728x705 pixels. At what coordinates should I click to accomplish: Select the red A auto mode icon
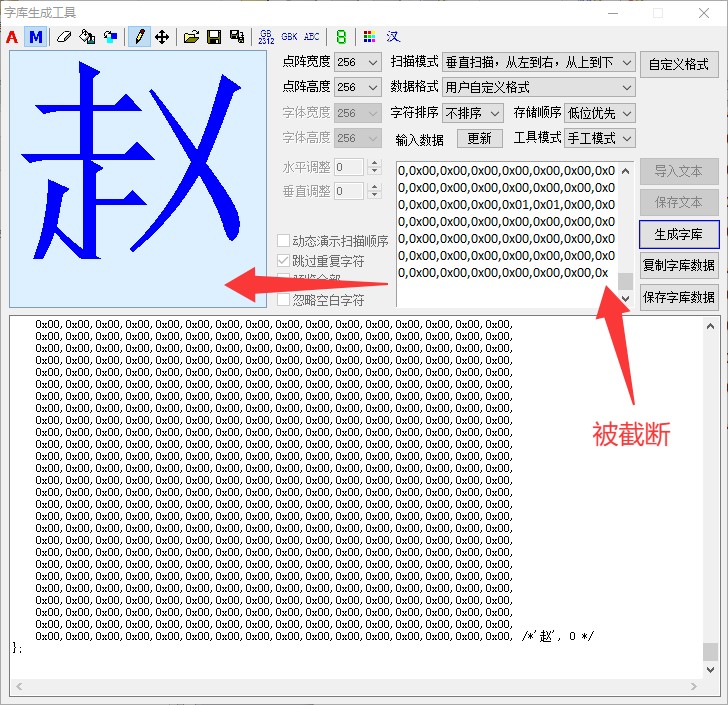tap(13, 37)
